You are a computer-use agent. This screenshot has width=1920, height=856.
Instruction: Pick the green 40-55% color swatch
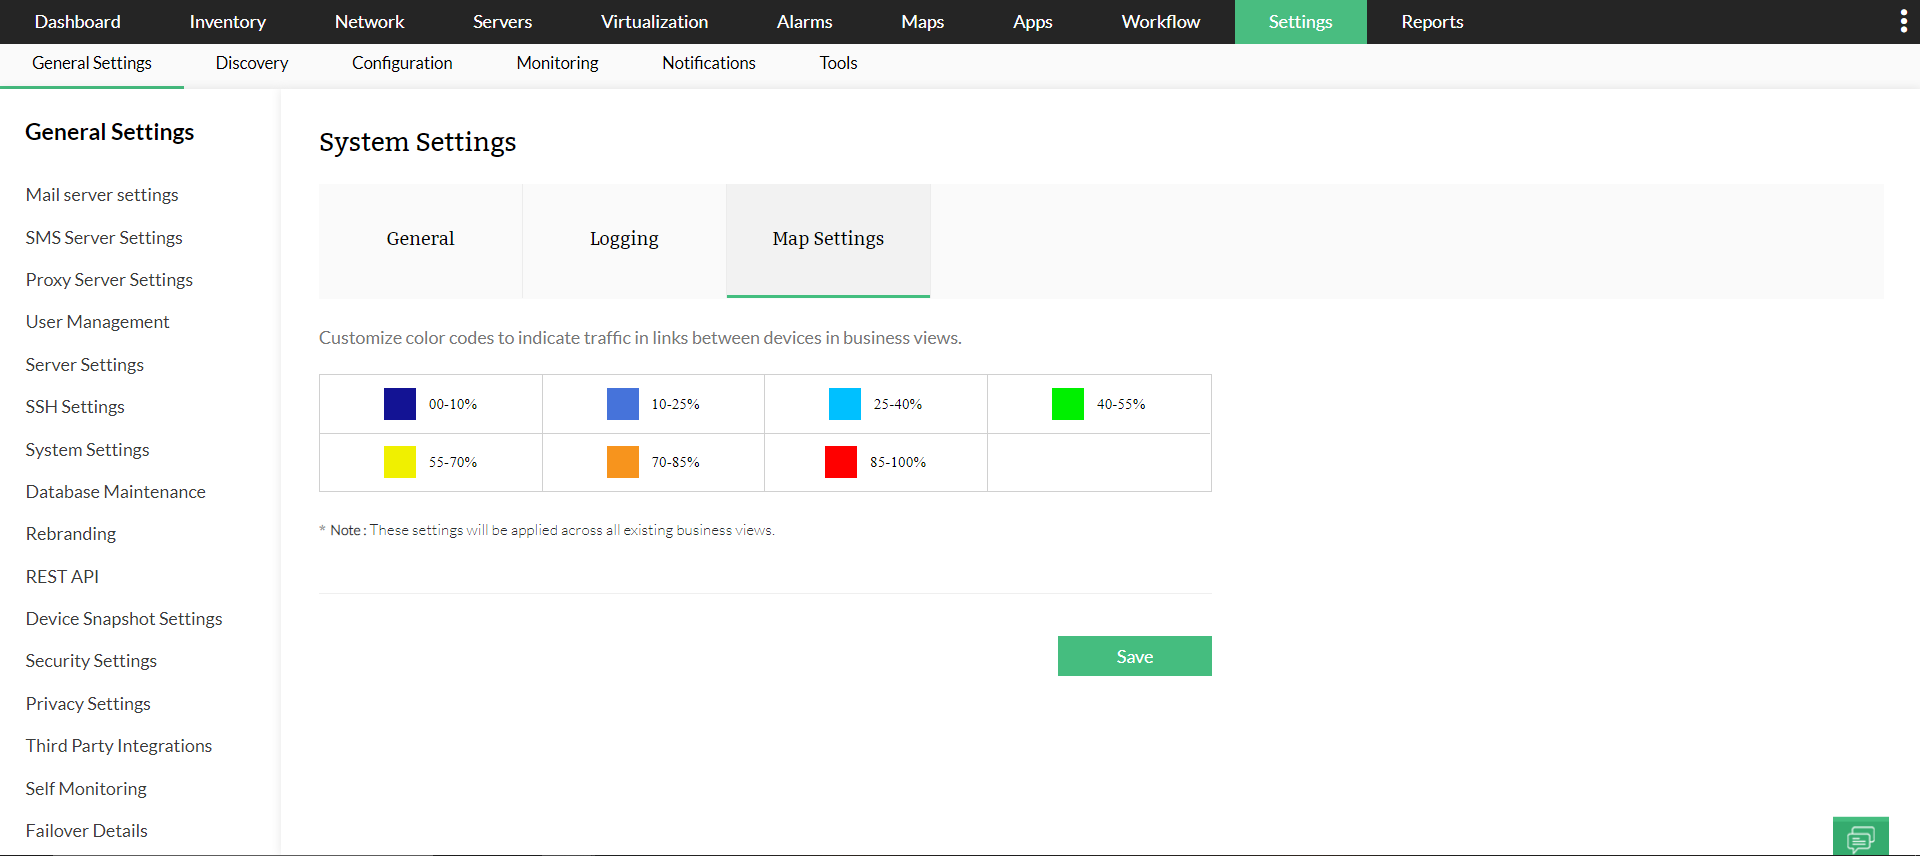pyautogui.click(x=1068, y=404)
